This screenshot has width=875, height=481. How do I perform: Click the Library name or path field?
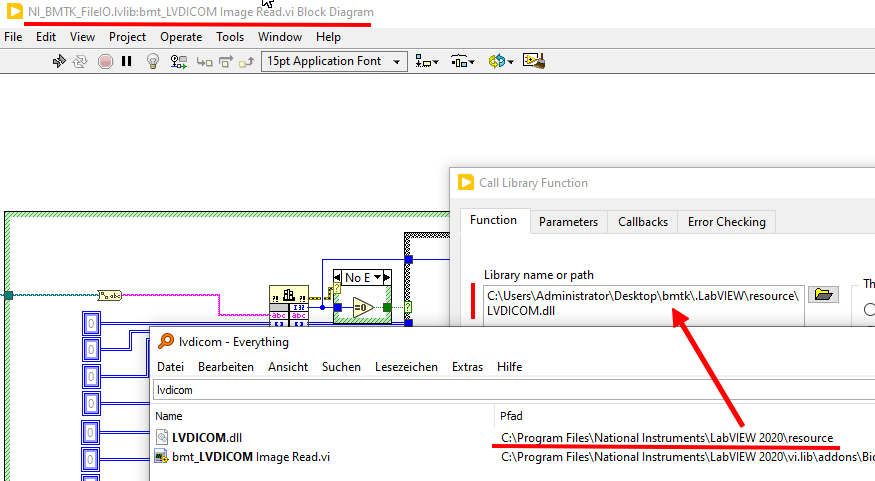tap(644, 305)
